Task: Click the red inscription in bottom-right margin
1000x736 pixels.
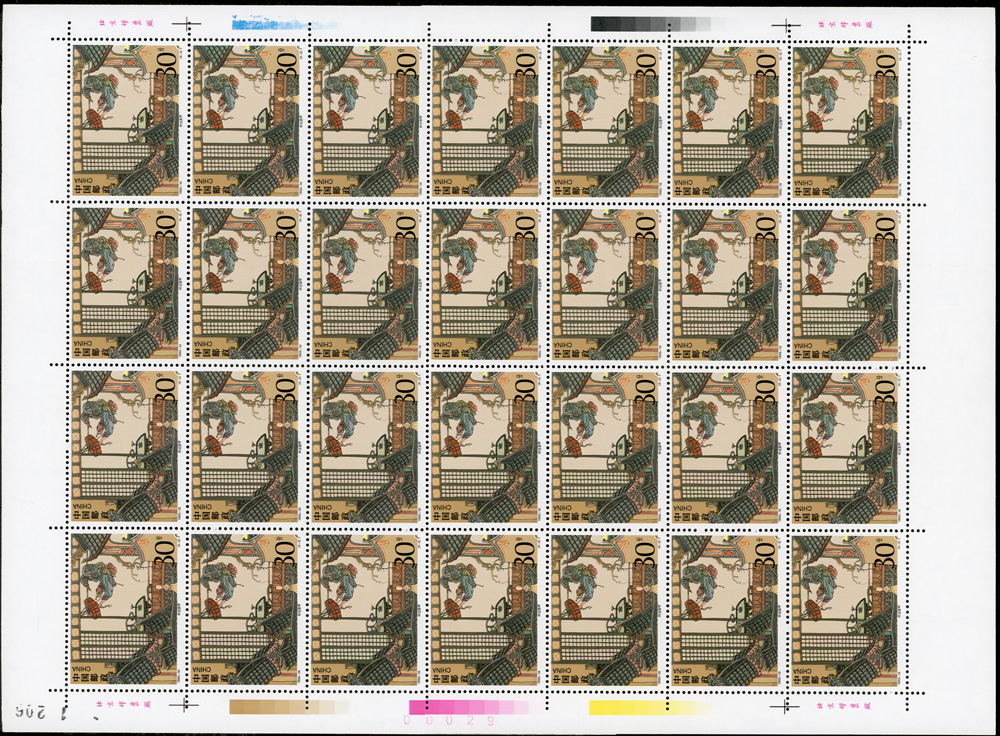Action: coord(850,707)
